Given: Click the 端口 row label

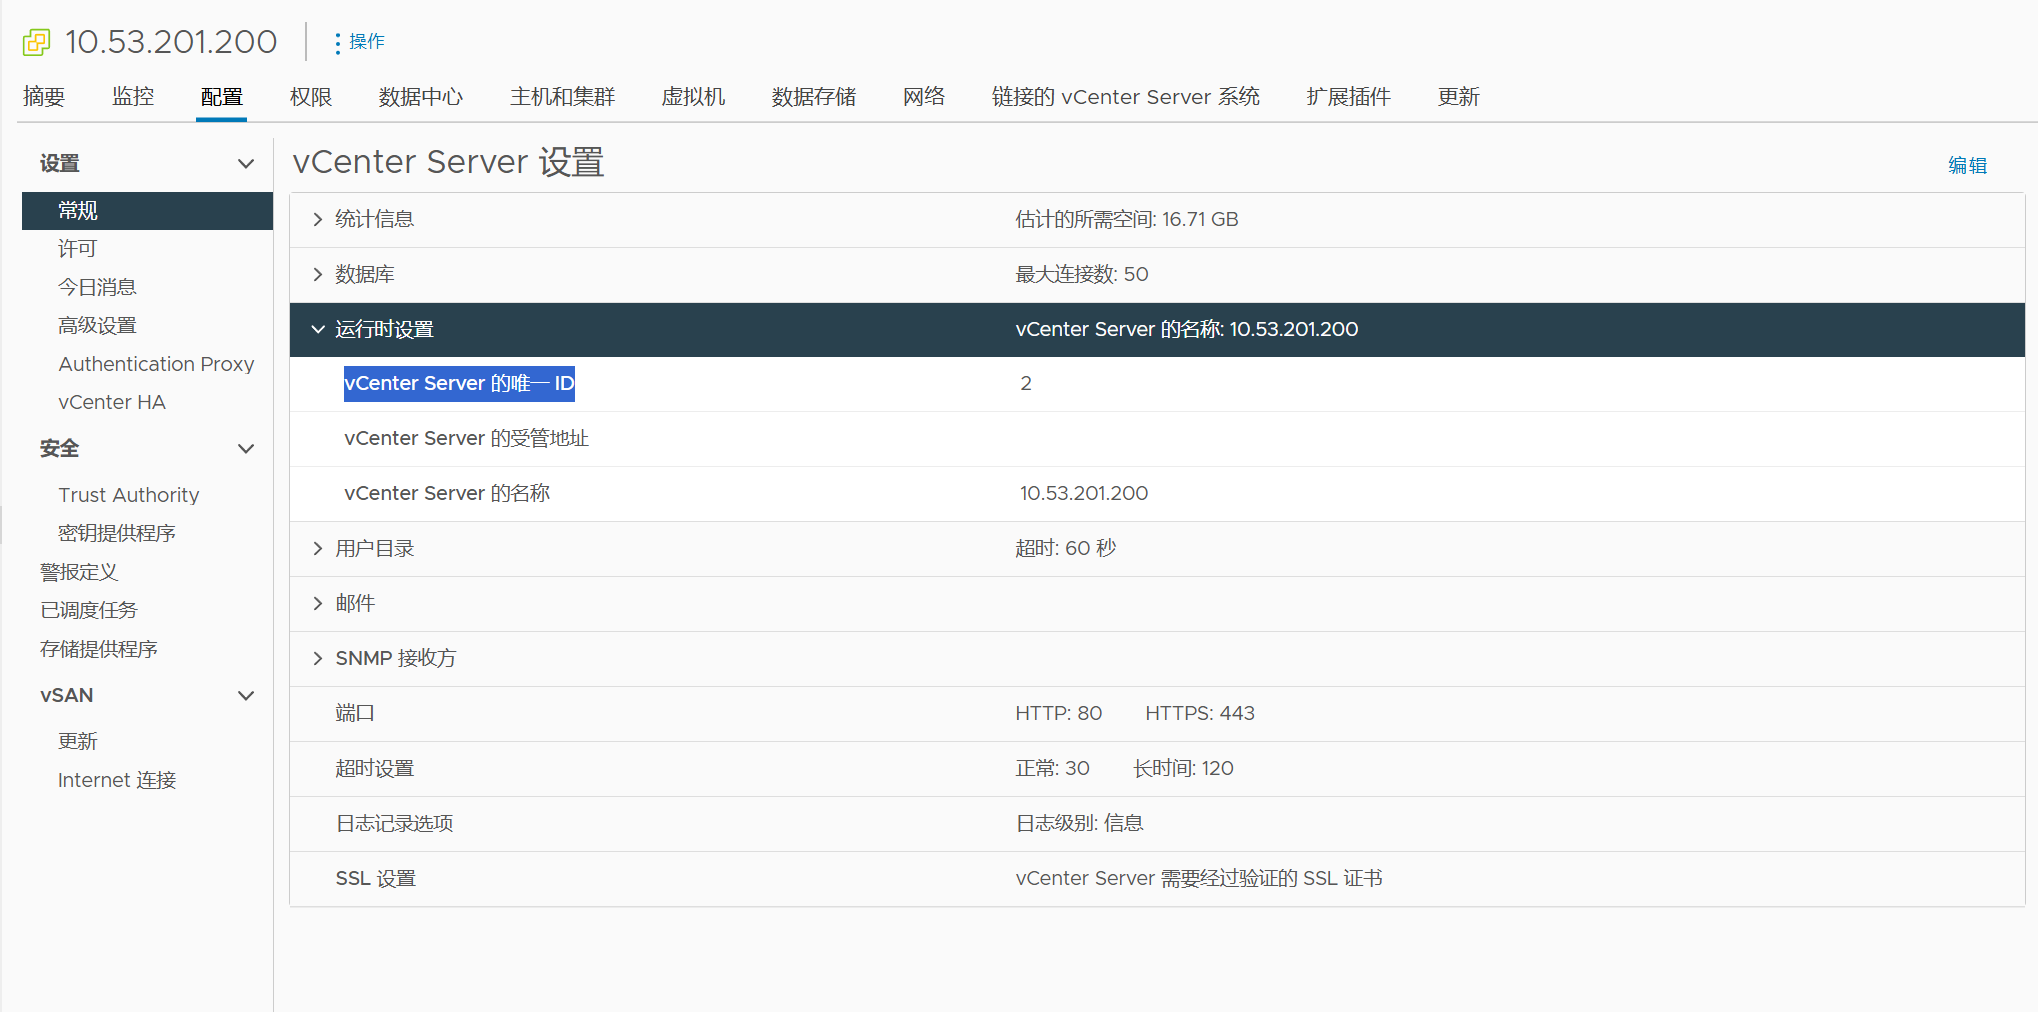Looking at the screenshot, I should coord(355,713).
